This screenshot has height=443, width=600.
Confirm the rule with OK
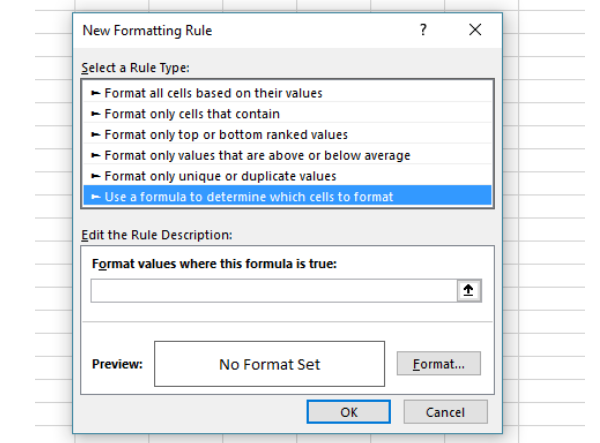[x=349, y=412]
